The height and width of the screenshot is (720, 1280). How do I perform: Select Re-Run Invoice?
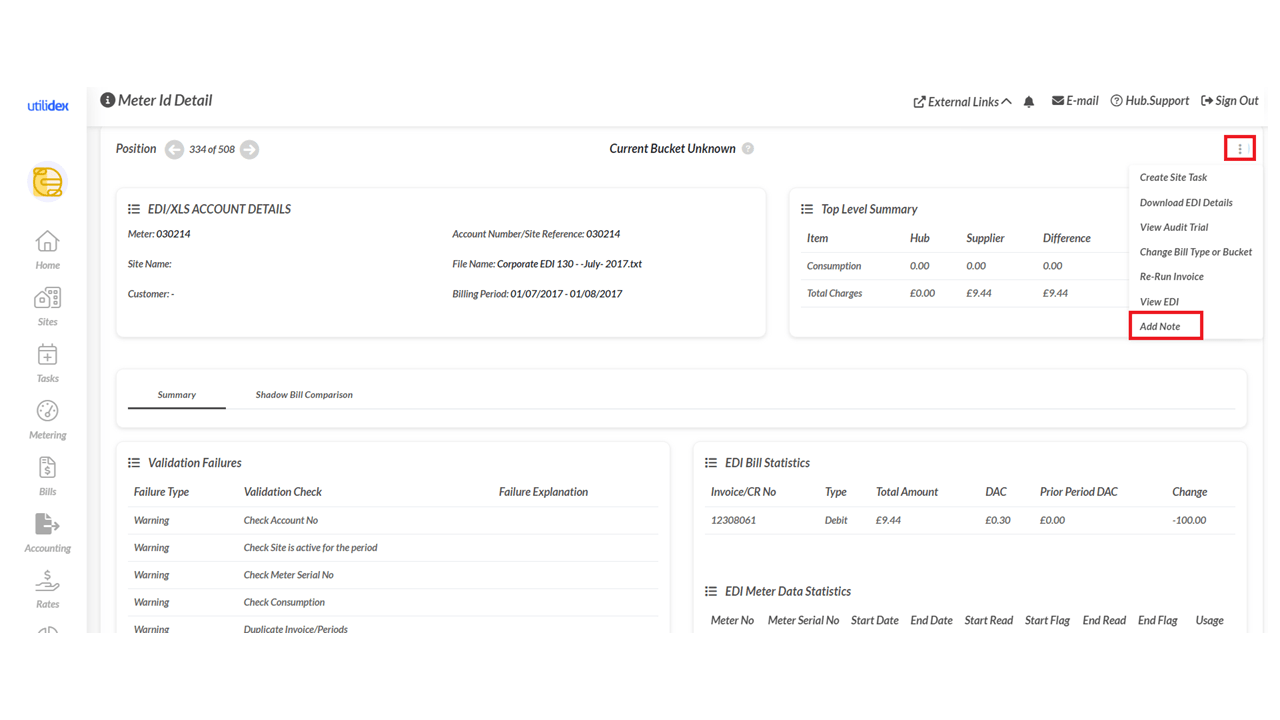[x=1172, y=276]
